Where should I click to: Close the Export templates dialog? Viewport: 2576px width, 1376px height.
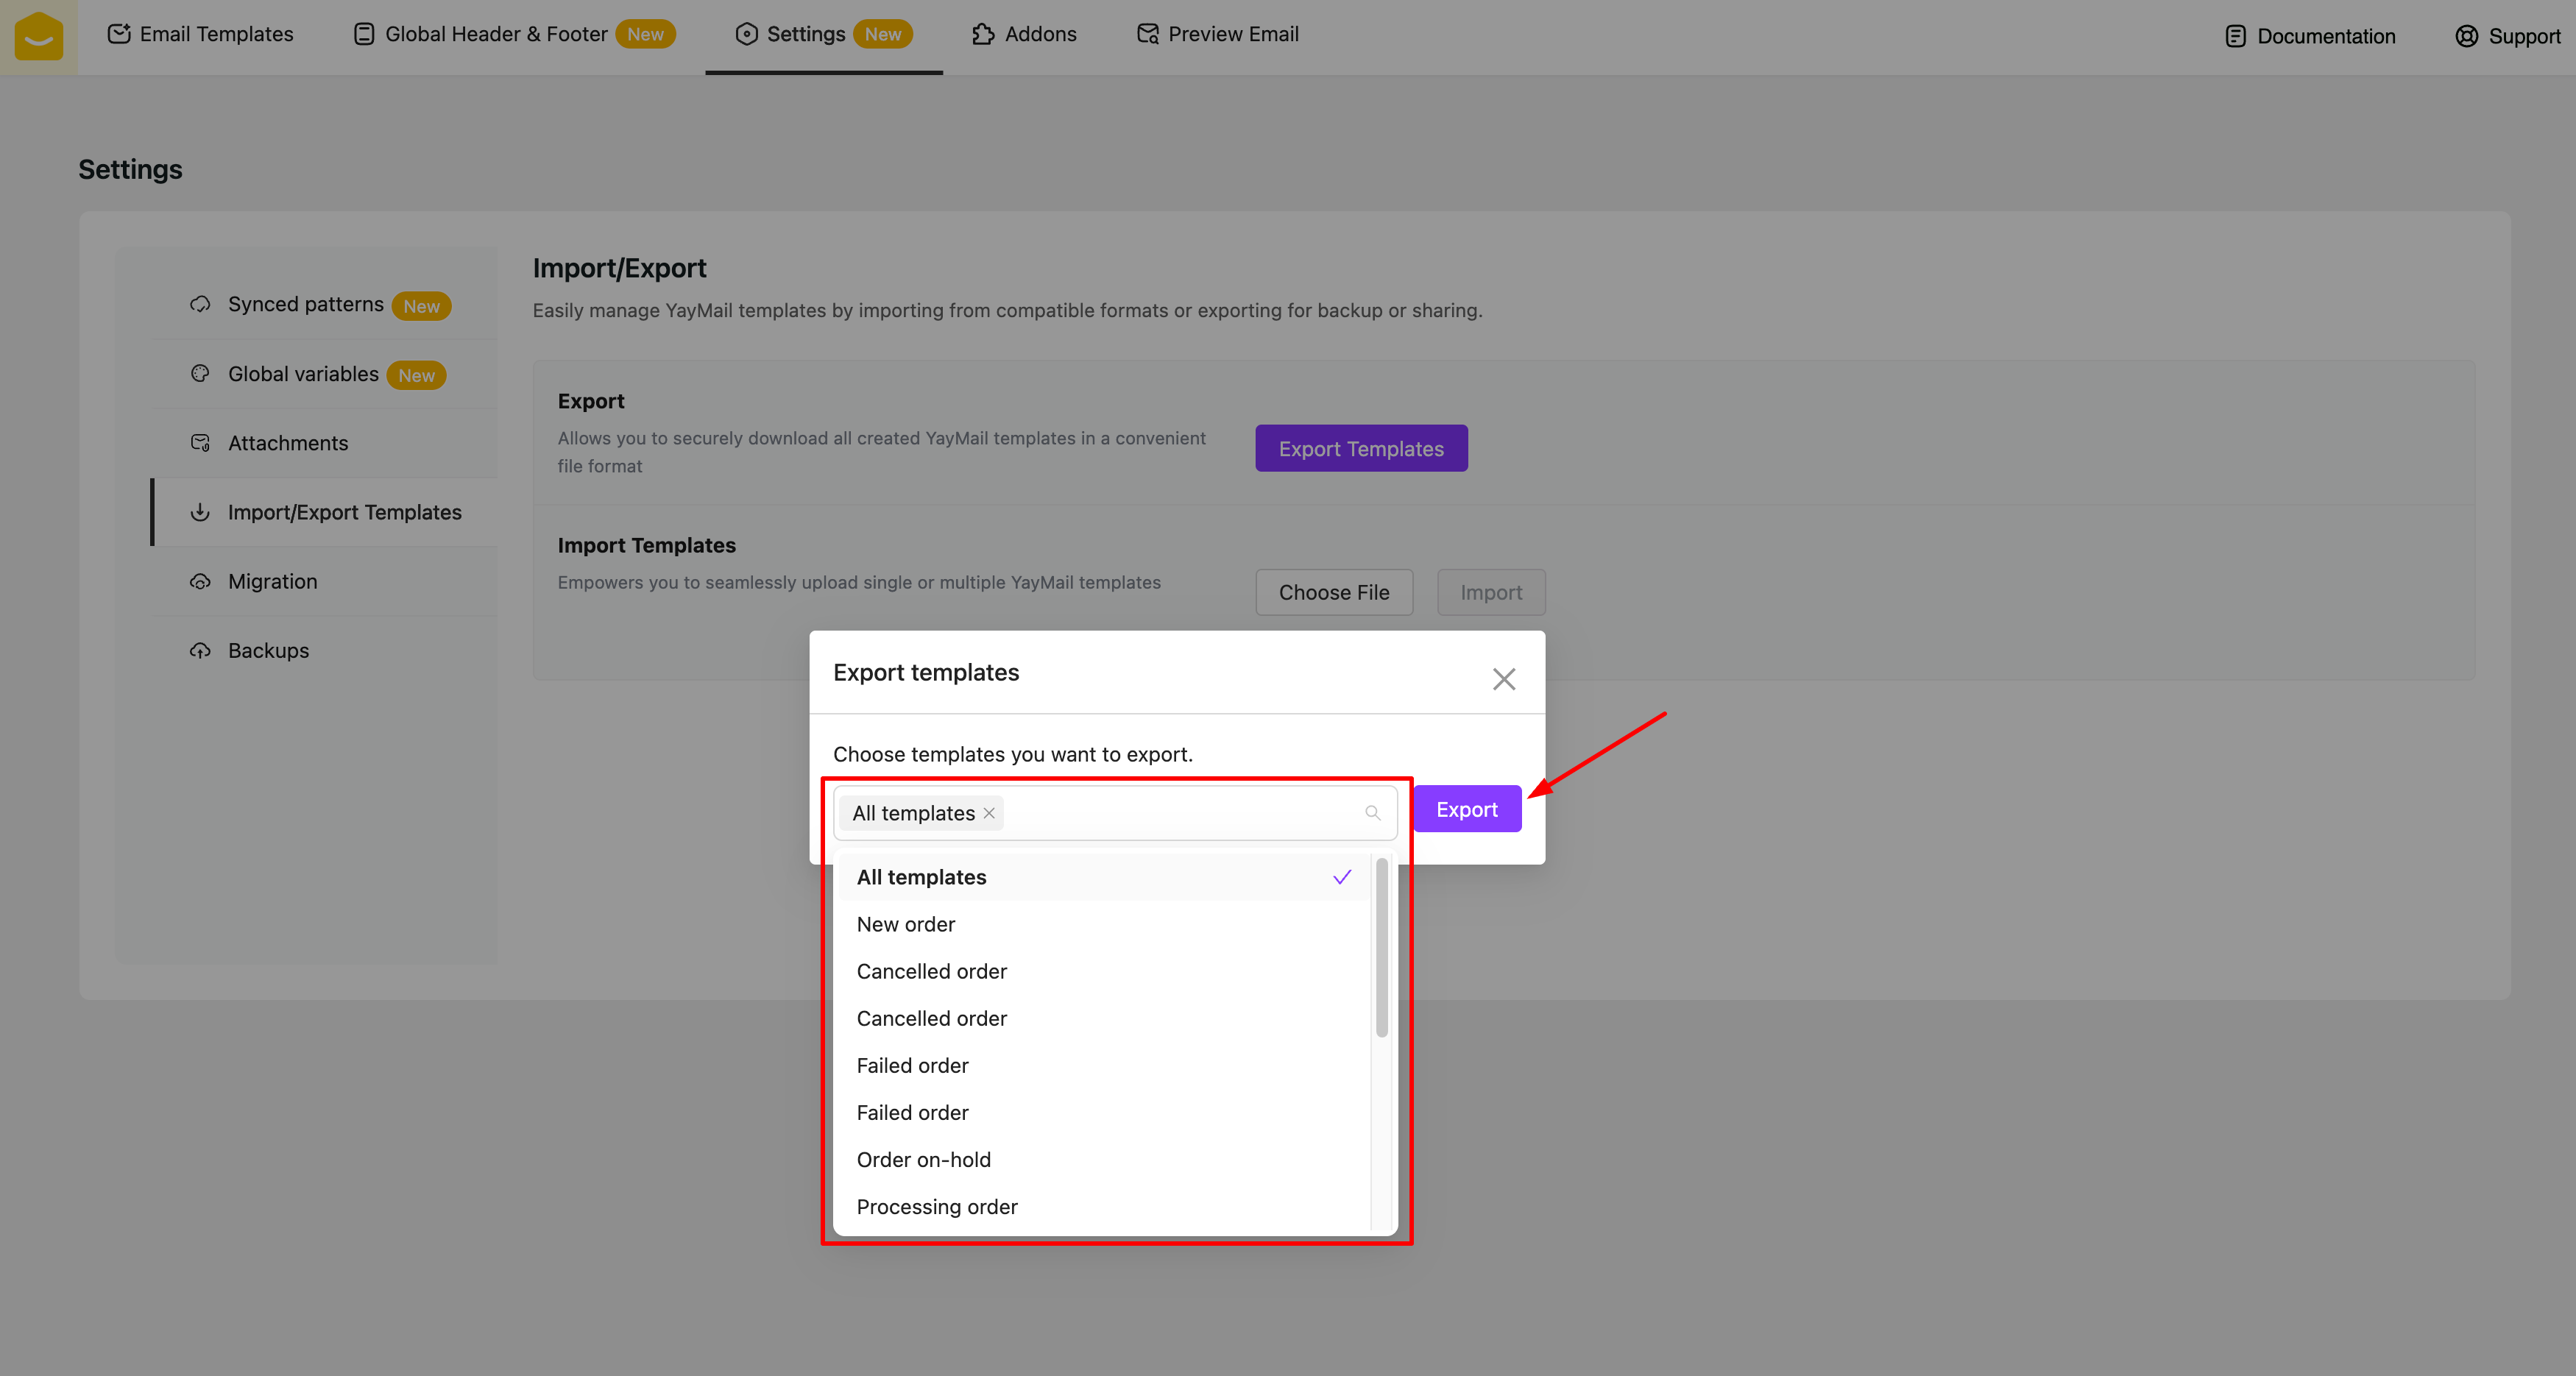pyautogui.click(x=1503, y=679)
